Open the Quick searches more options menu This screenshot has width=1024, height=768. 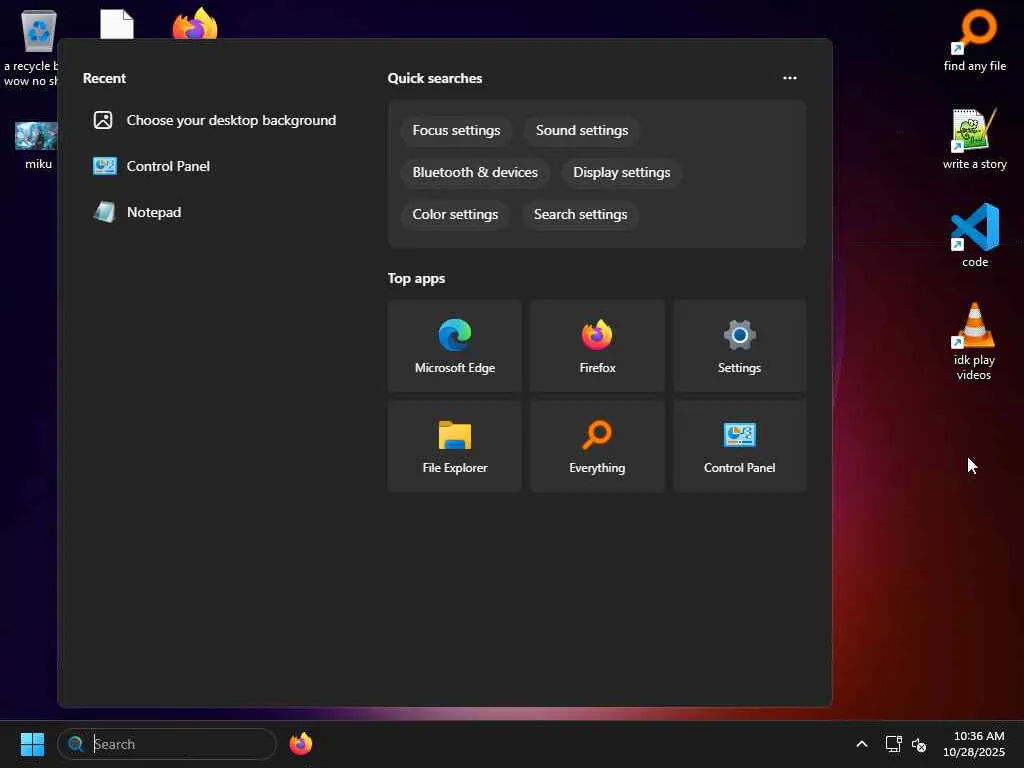tap(790, 78)
